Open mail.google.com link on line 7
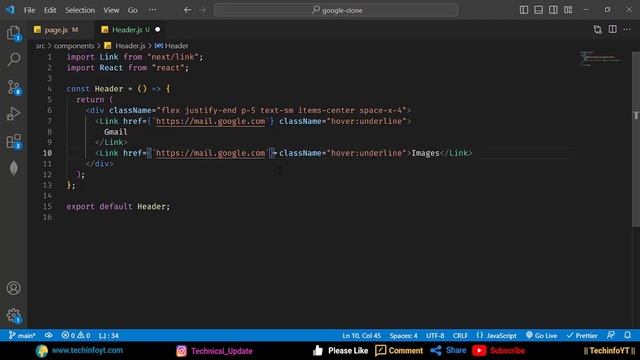 tap(211, 121)
